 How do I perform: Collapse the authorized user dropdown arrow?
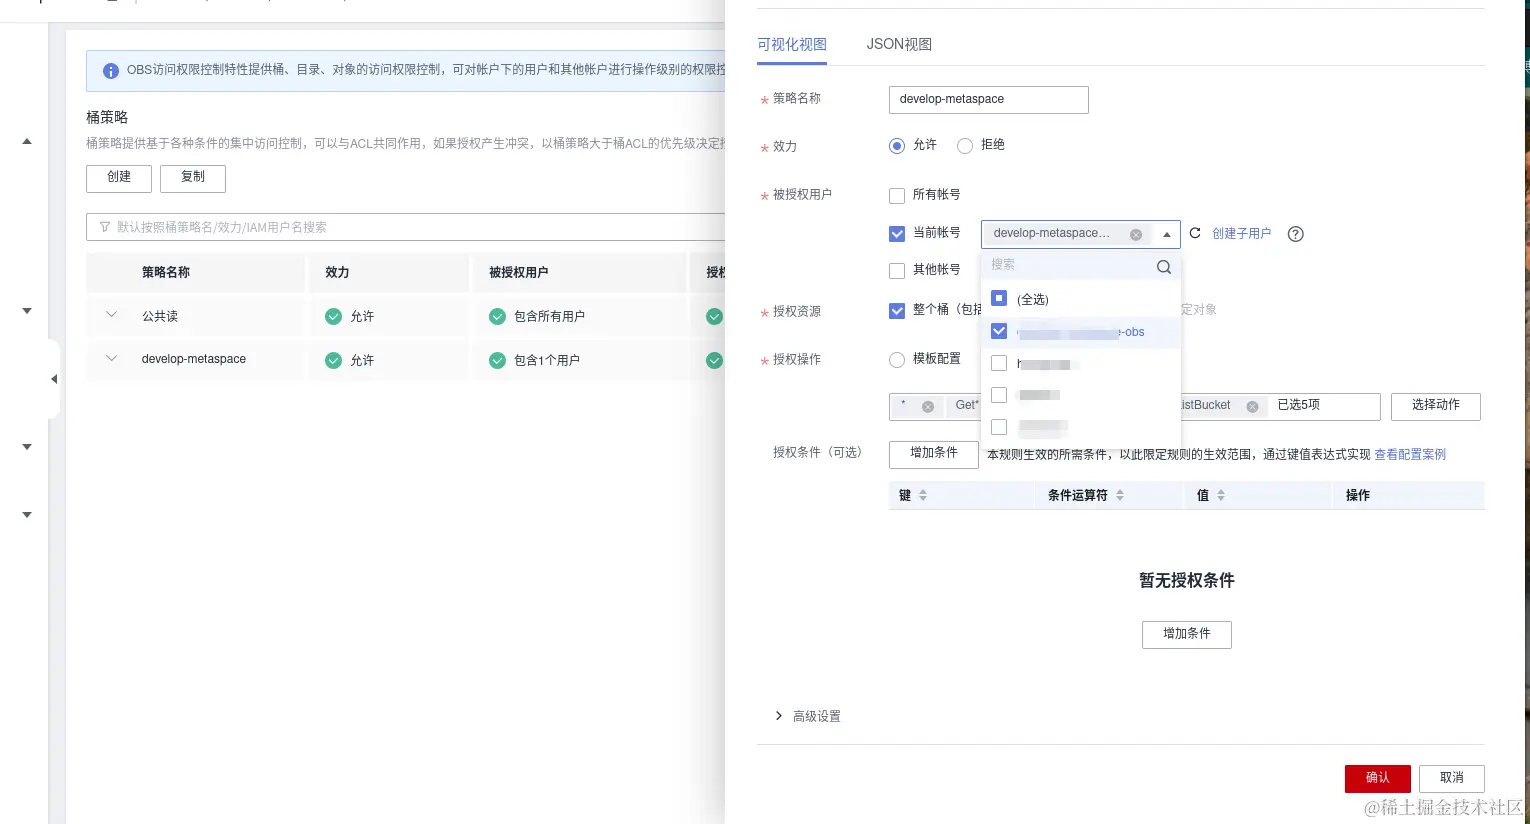click(x=1166, y=234)
